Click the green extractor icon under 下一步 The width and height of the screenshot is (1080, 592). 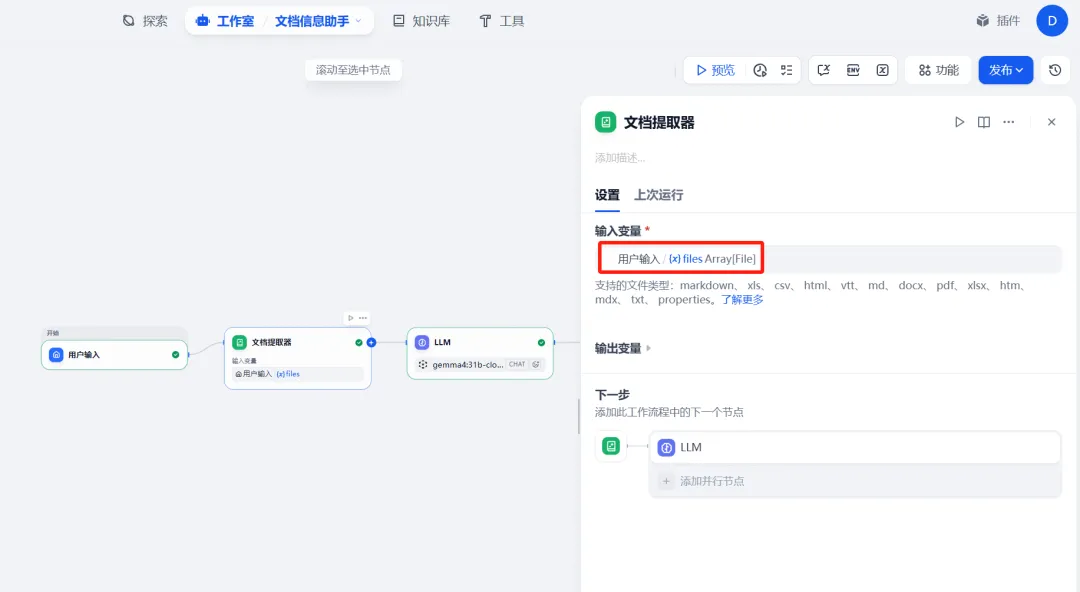click(x=611, y=446)
